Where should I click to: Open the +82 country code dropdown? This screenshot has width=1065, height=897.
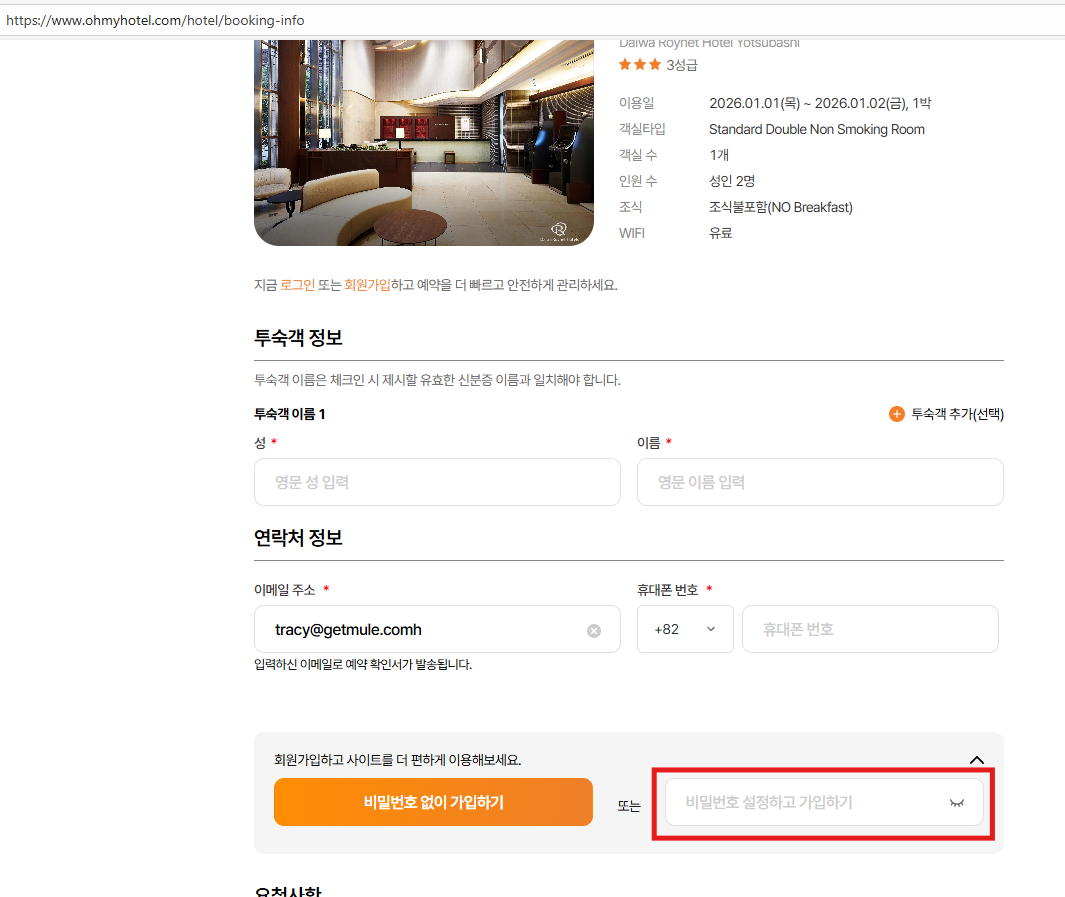pos(685,629)
